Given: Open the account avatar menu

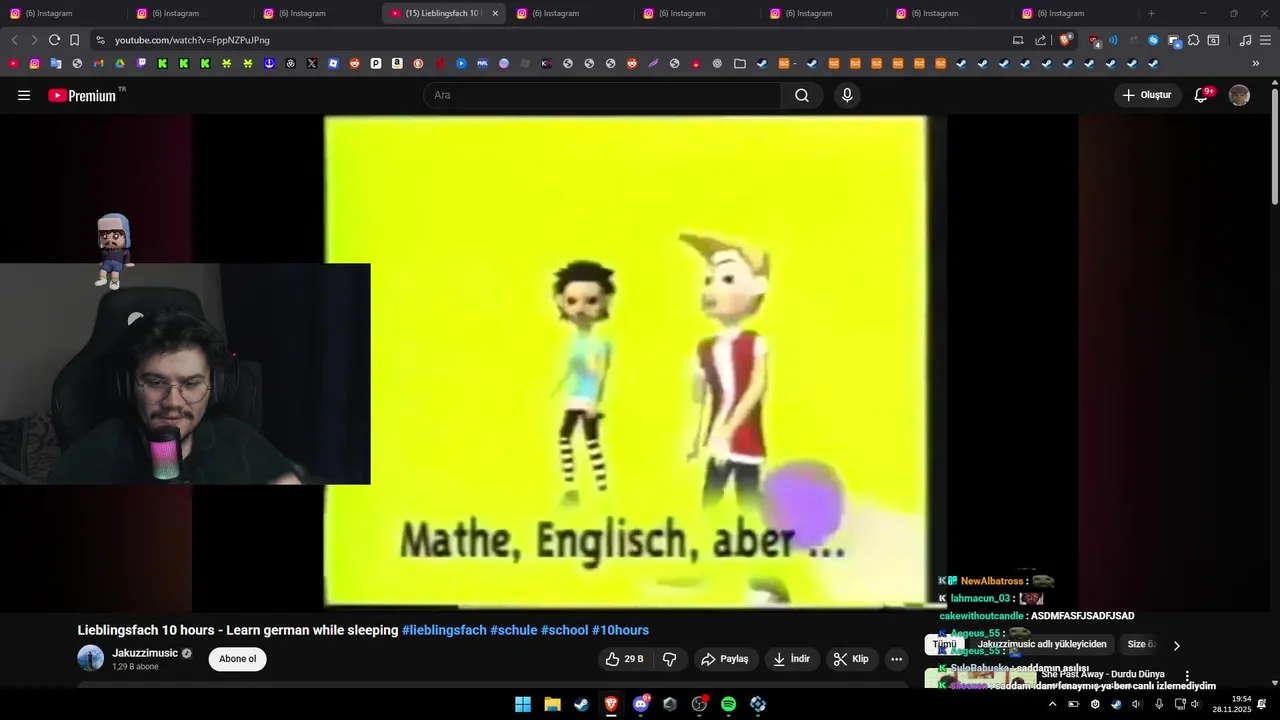Looking at the screenshot, I should (1239, 95).
